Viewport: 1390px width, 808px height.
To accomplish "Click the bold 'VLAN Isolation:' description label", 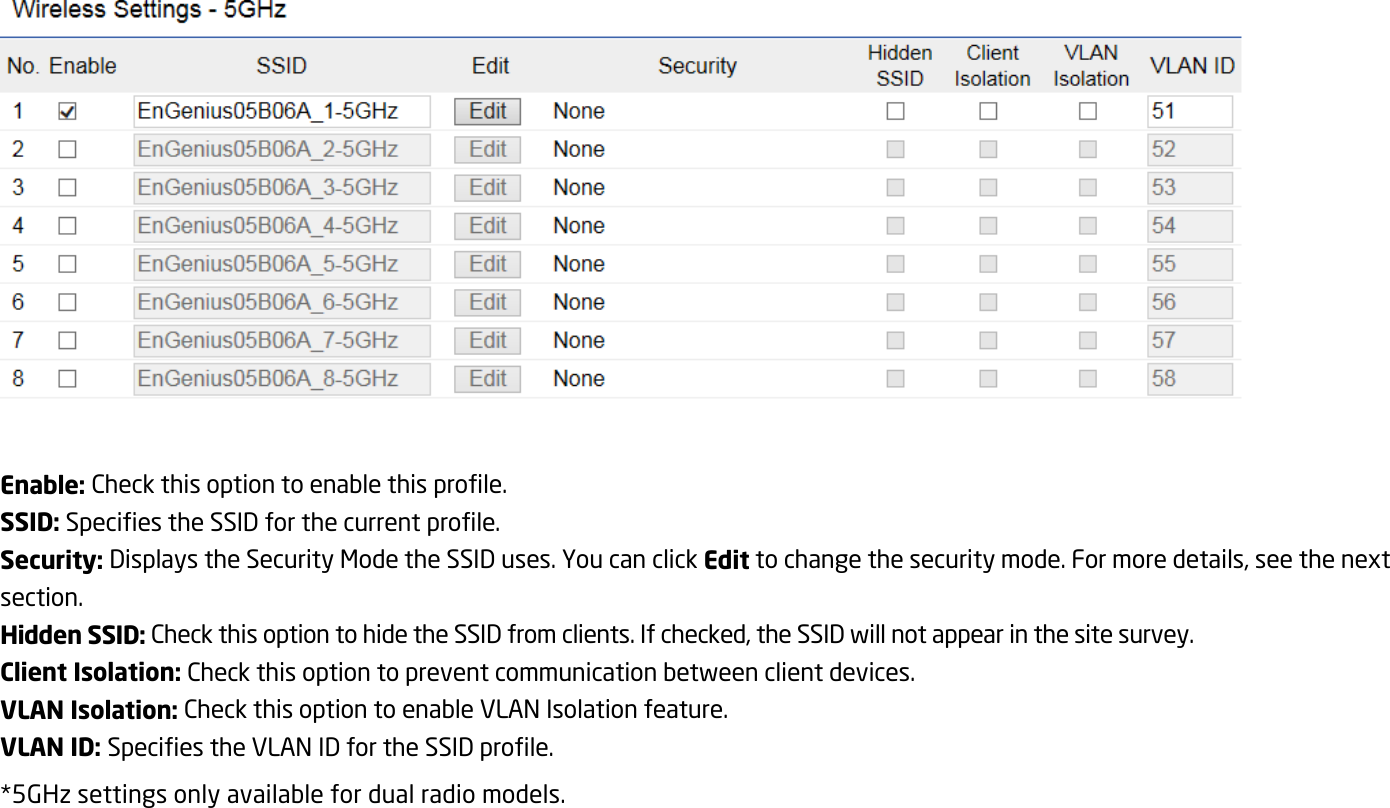I will [89, 711].
